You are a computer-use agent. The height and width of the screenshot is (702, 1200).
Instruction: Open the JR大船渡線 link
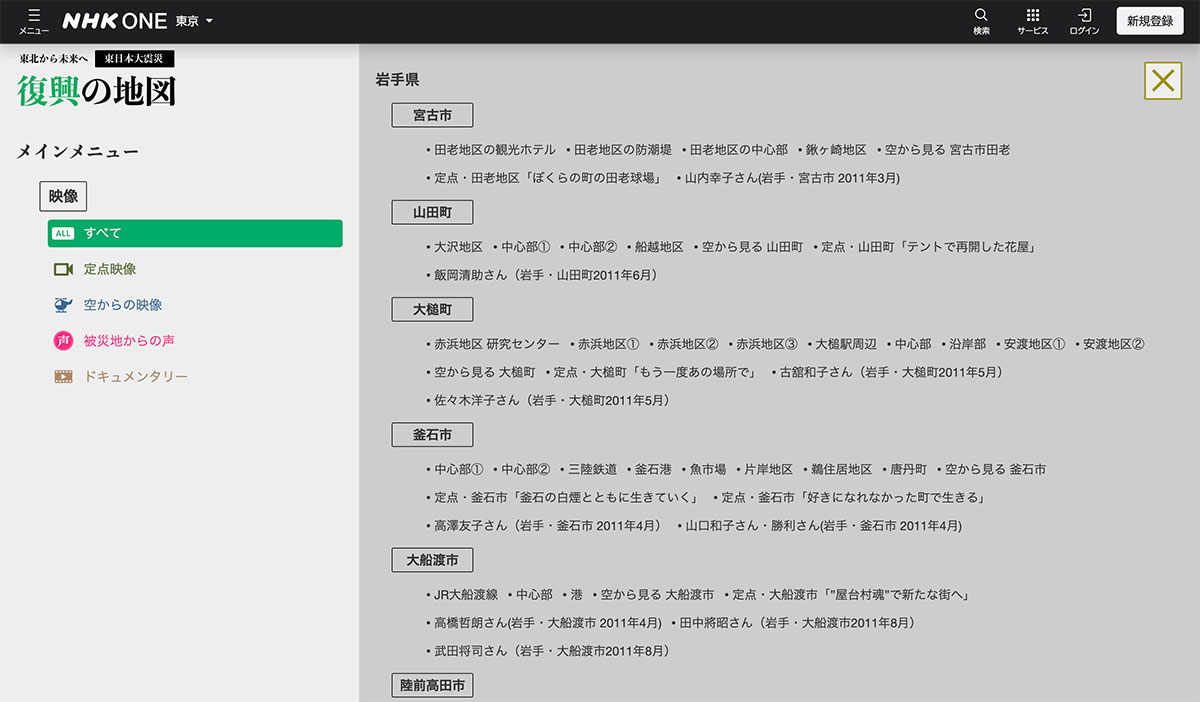pos(465,595)
